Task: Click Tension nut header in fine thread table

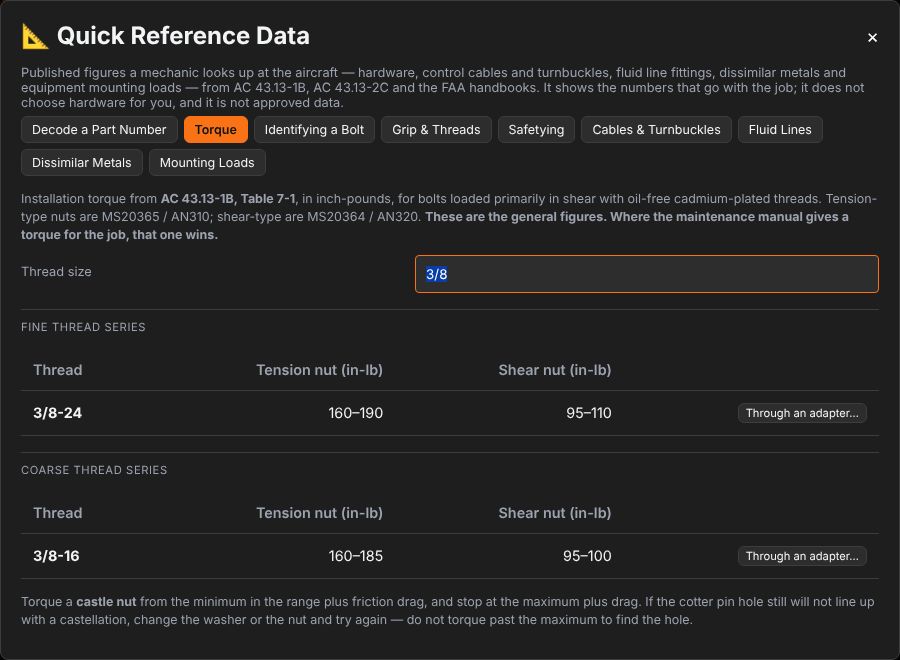Action: tap(319, 370)
